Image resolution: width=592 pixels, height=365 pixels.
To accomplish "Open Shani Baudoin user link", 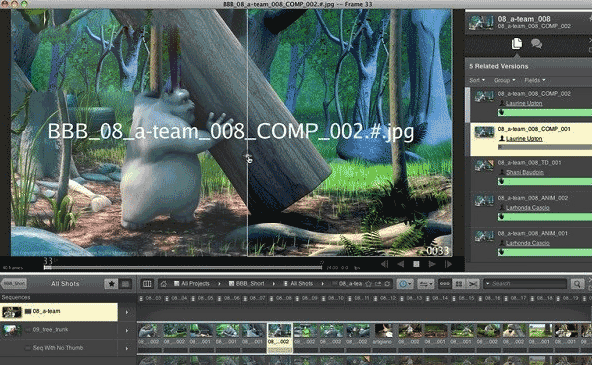I will pyautogui.click(x=525, y=172).
